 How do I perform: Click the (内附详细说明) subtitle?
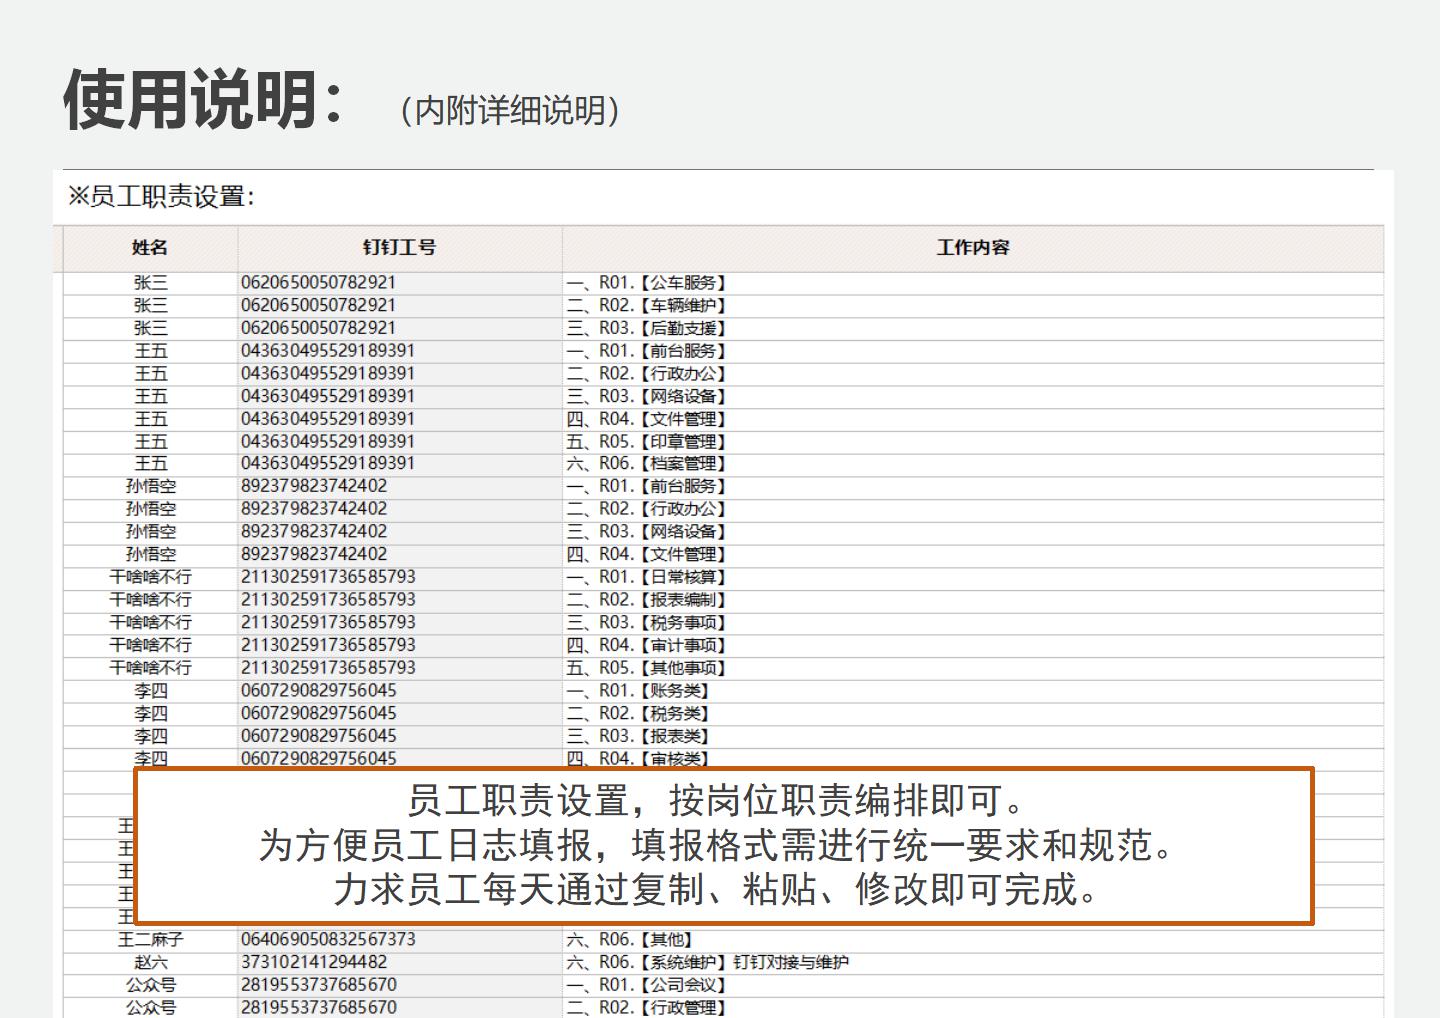[x=510, y=110]
